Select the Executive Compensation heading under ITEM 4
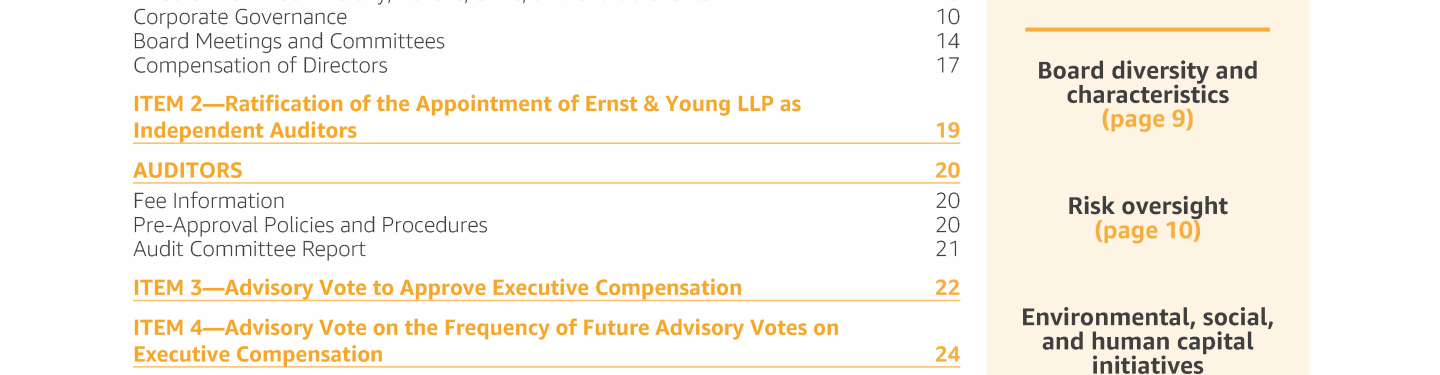Viewport: 1440px width, 375px height. tap(258, 354)
